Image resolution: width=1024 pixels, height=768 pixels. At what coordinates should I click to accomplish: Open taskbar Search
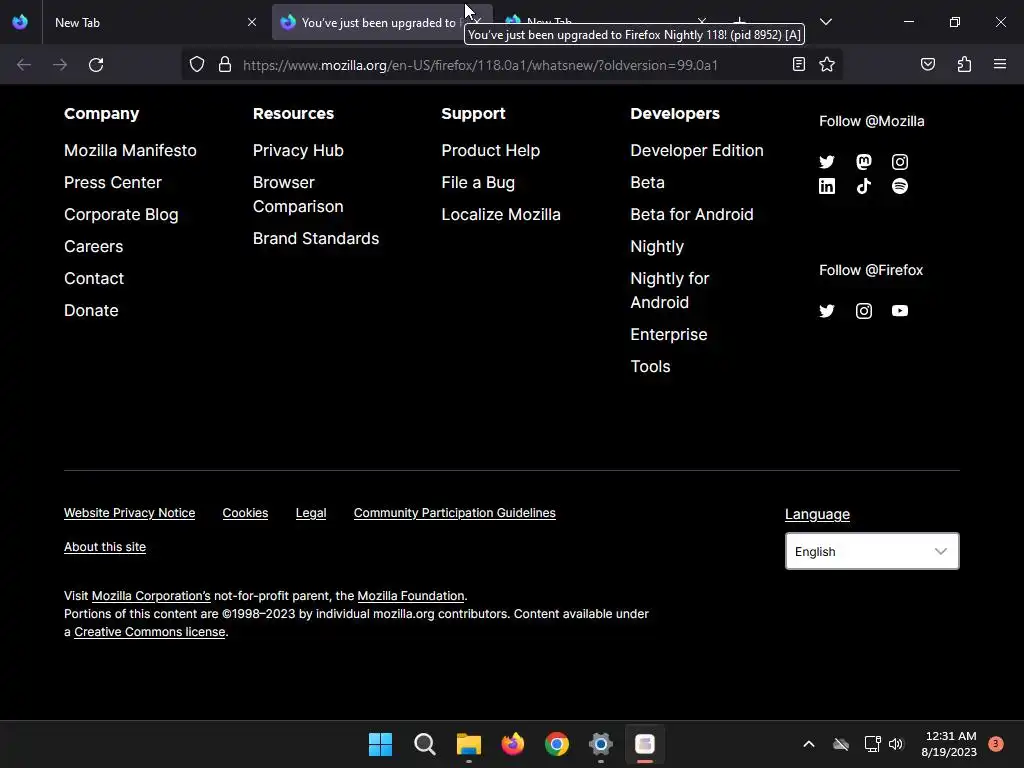(424, 744)
